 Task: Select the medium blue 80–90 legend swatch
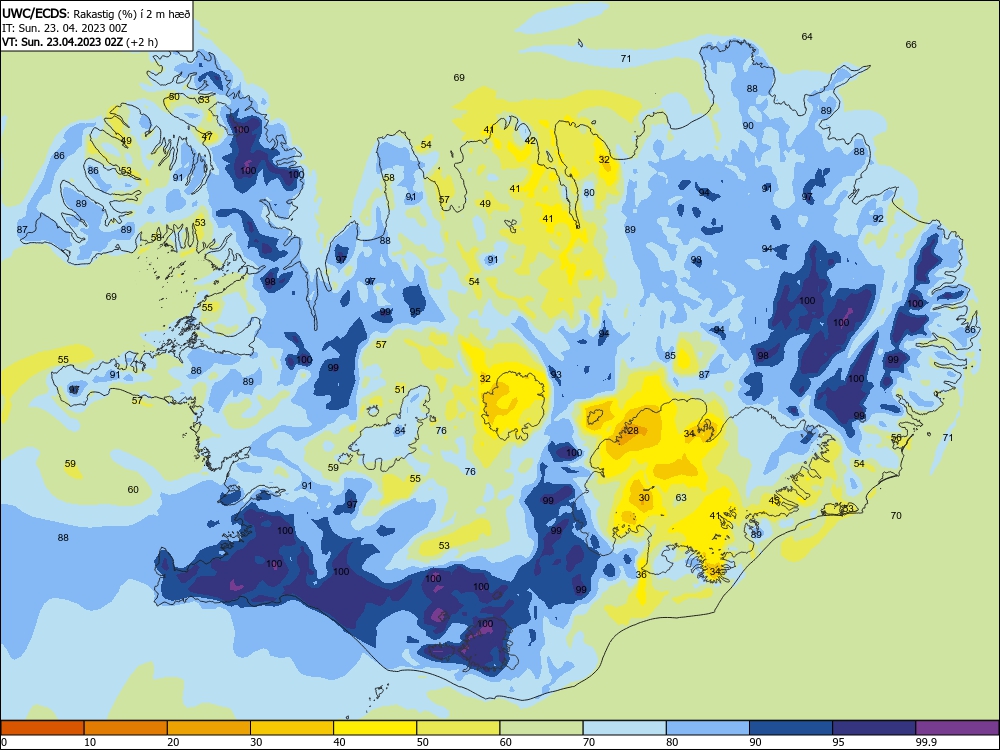708,728
